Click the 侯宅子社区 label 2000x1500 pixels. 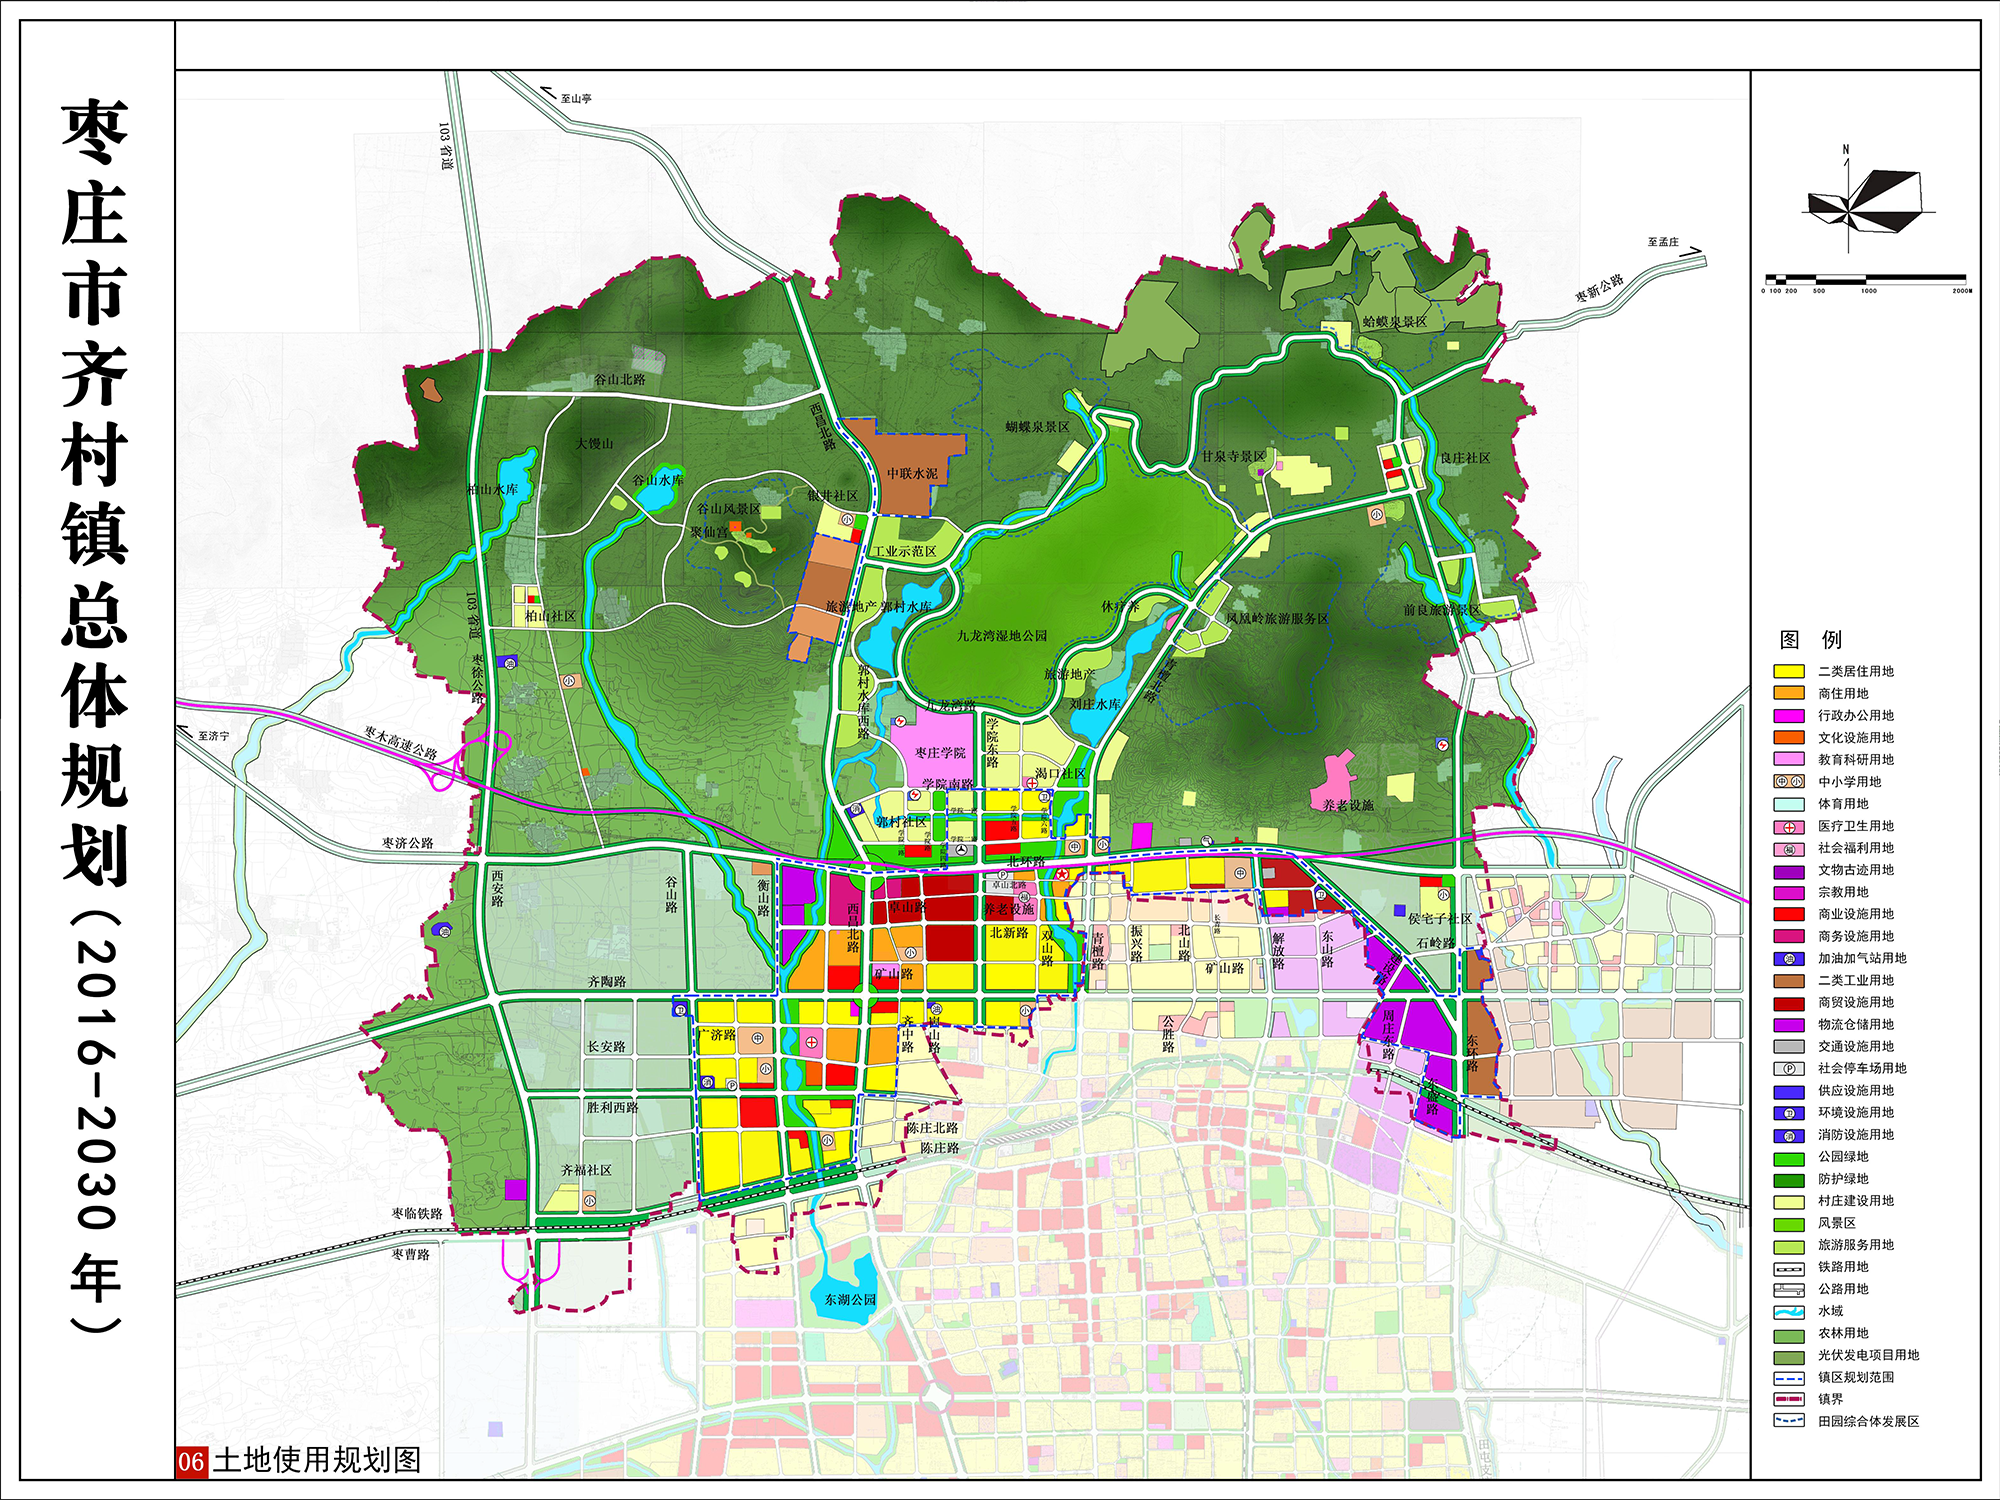1440,918
